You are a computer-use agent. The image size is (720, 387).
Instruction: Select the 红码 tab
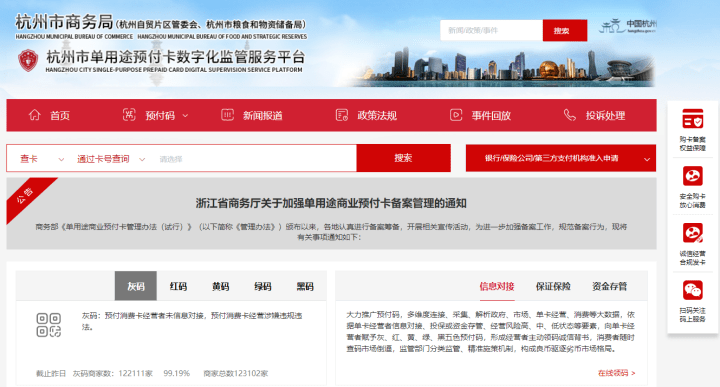178,286
